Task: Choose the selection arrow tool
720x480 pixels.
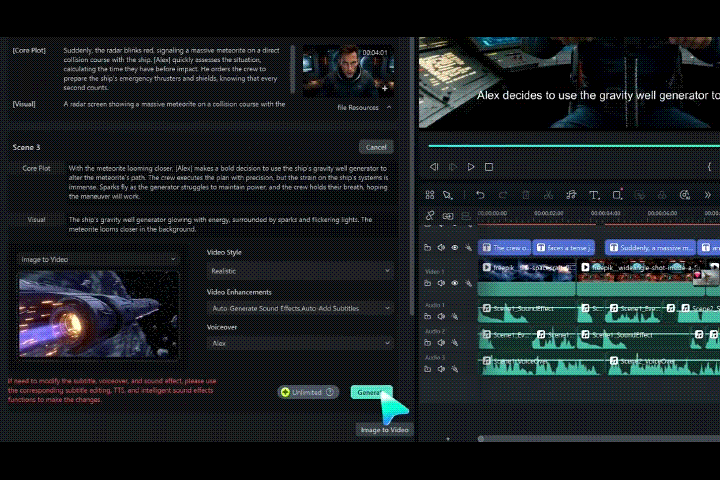Action: (448, 195)
